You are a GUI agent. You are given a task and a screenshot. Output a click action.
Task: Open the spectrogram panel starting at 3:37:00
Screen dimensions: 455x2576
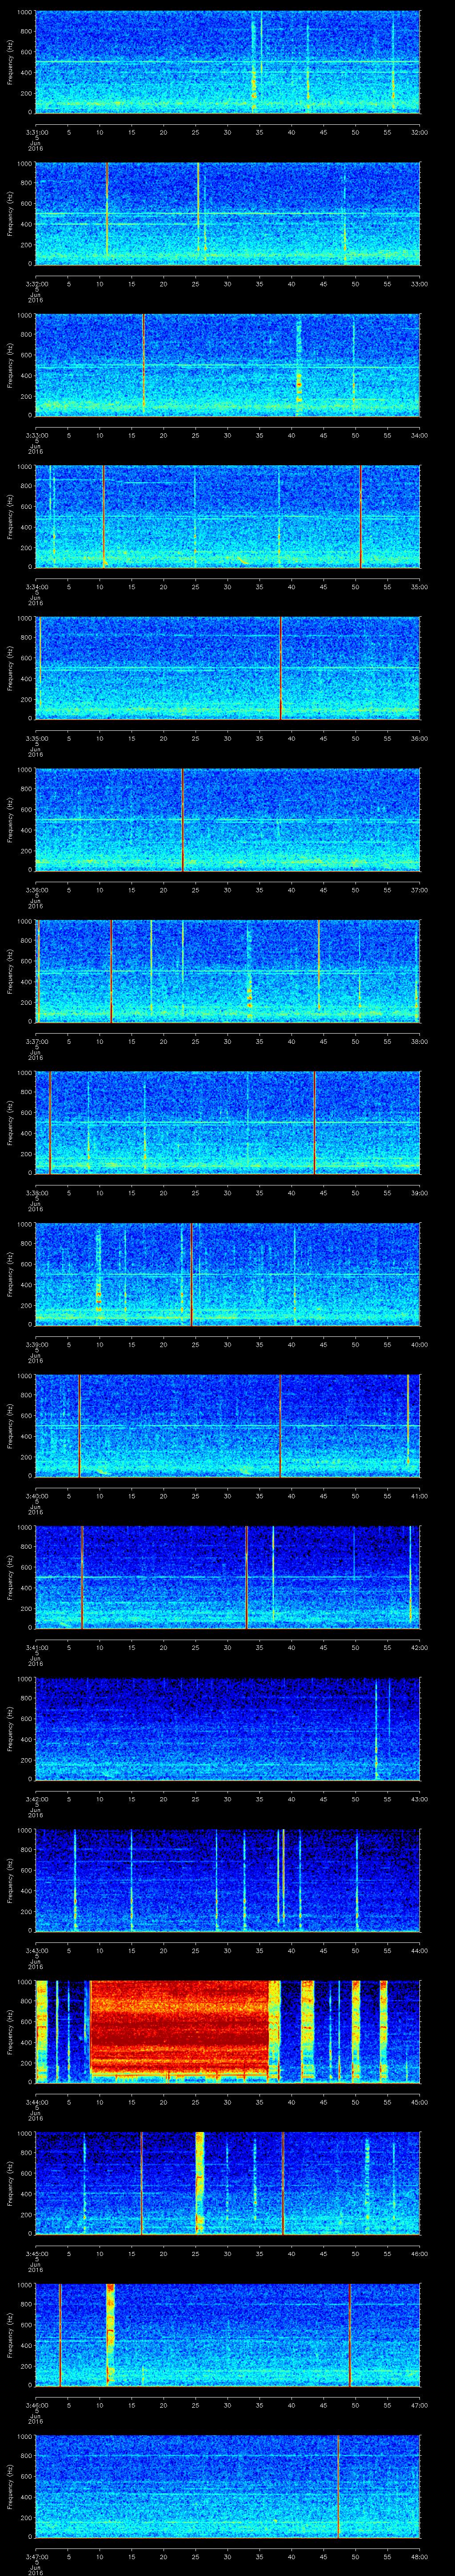[227, 971]
